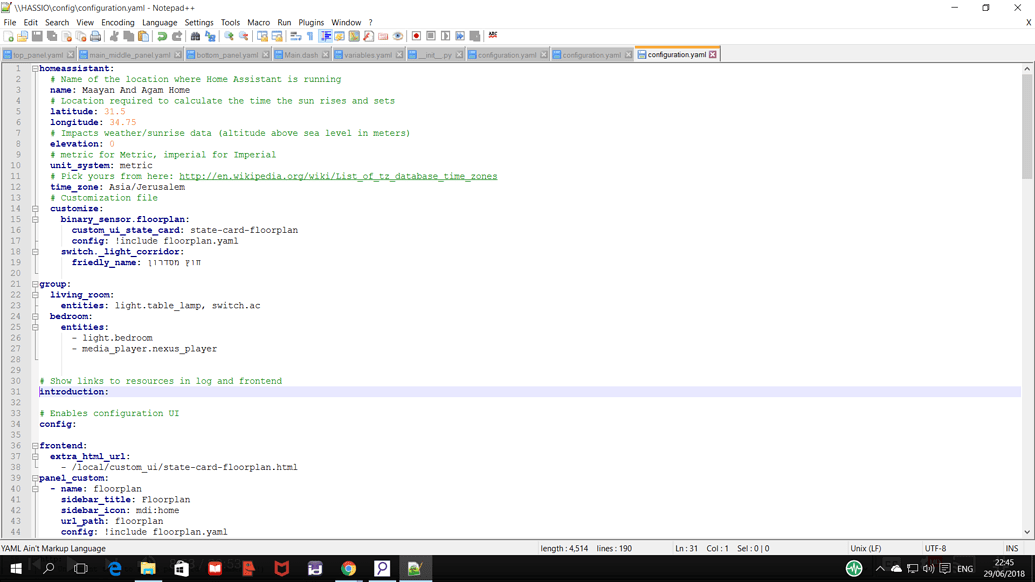Click the Wikipedia tz database time zones link

[337, 176]
